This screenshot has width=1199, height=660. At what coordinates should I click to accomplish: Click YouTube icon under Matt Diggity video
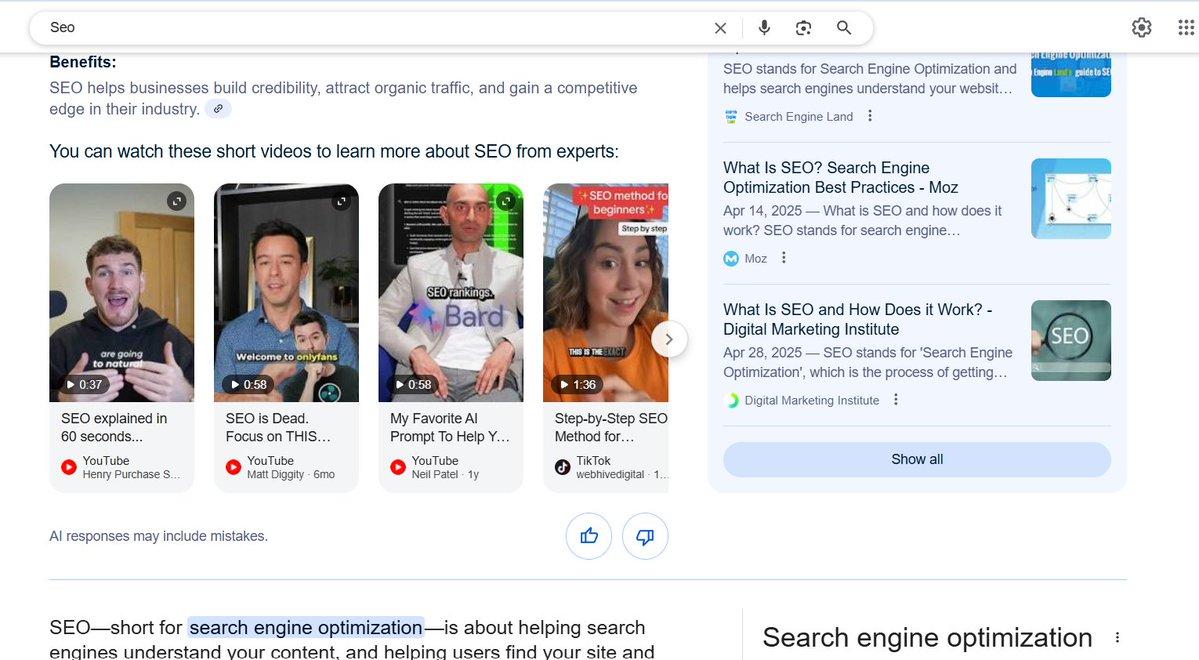pos(233,467)
